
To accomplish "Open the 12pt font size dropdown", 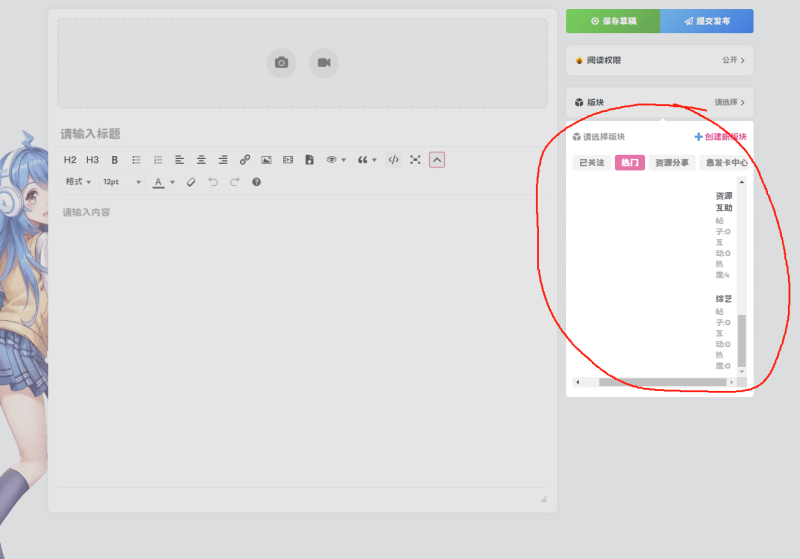I will pos(122,182).
